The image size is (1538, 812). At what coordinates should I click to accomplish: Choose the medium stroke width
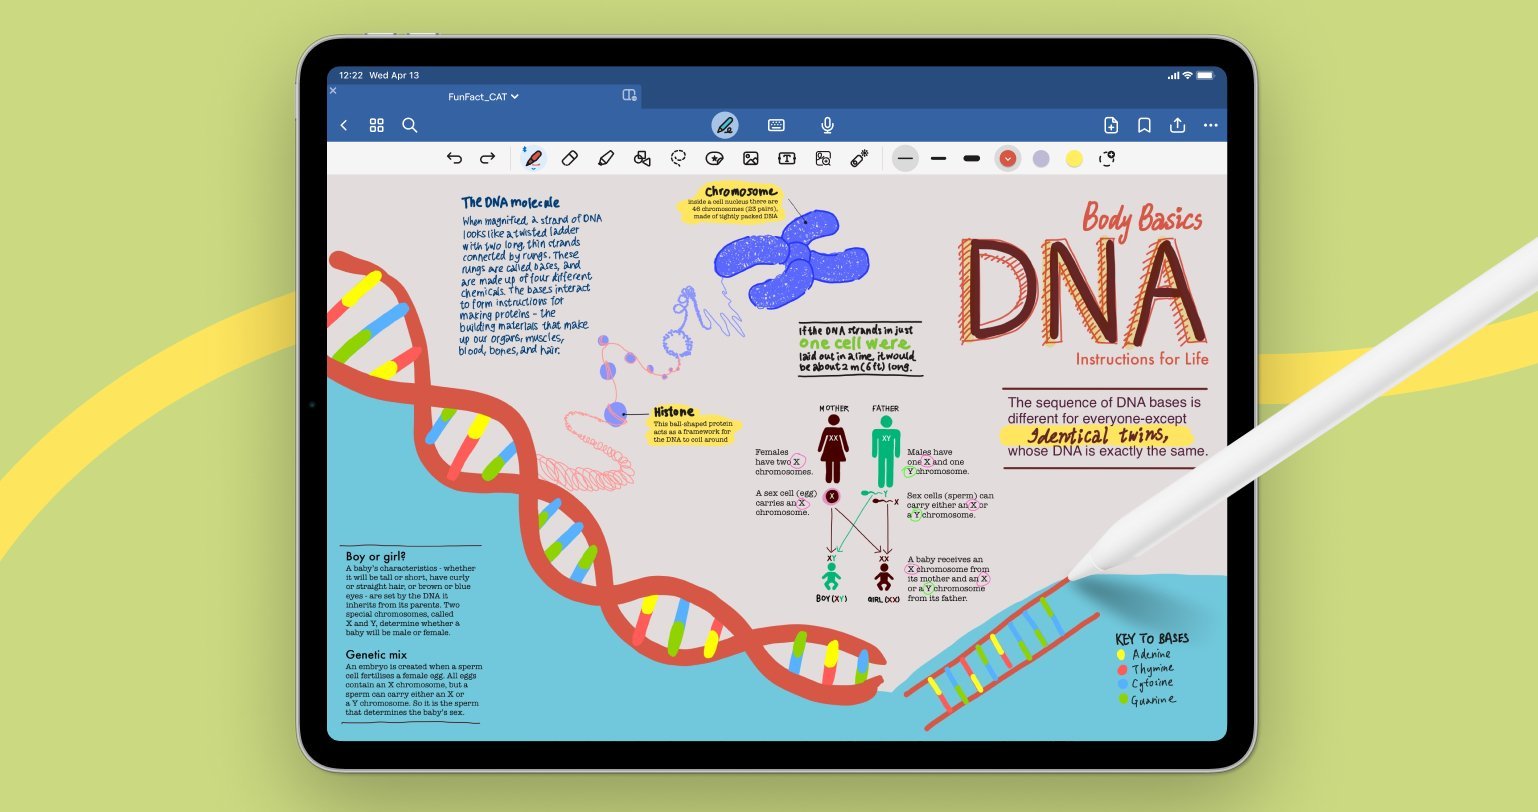click(x=938, y=158)
